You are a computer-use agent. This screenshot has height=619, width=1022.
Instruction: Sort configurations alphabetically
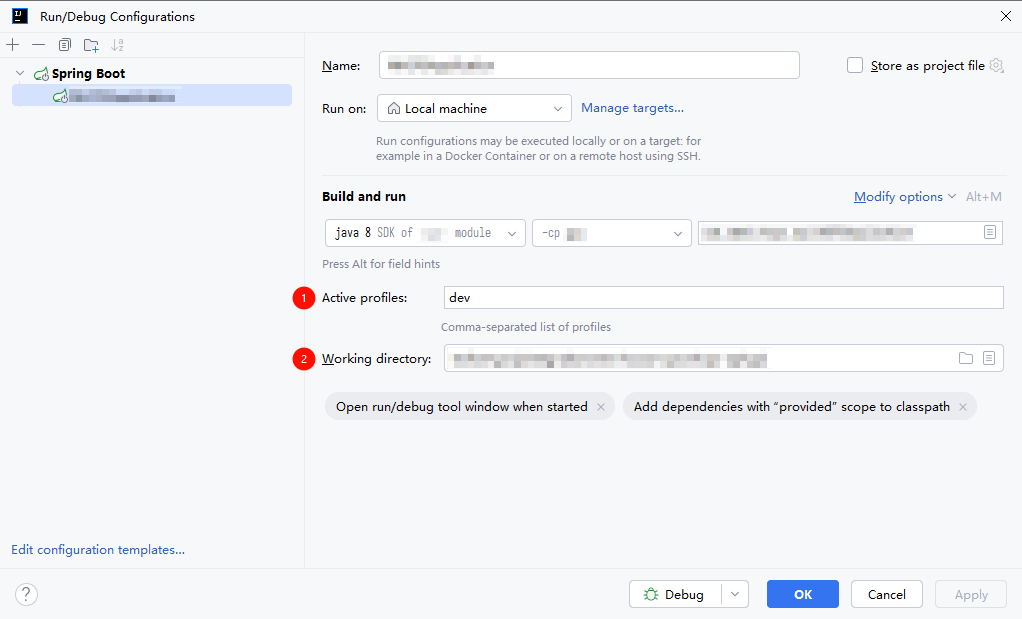[117, 45]
